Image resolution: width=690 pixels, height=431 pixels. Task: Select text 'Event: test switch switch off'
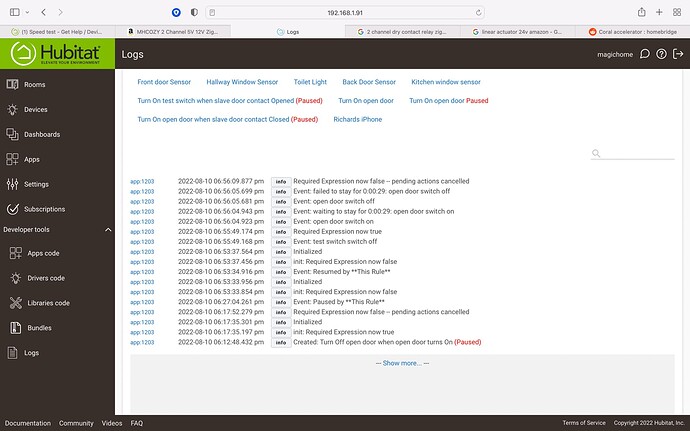pos(335,242)
